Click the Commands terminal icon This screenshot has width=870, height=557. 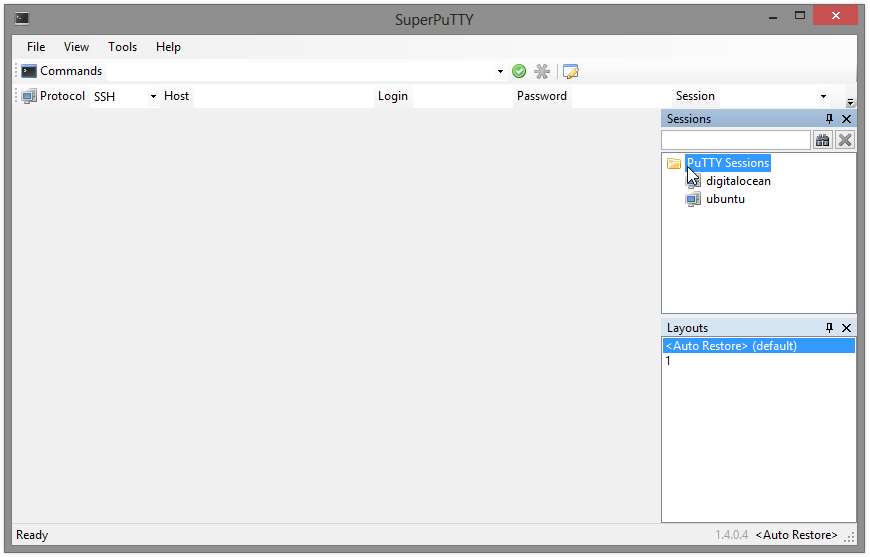[29, 71]
